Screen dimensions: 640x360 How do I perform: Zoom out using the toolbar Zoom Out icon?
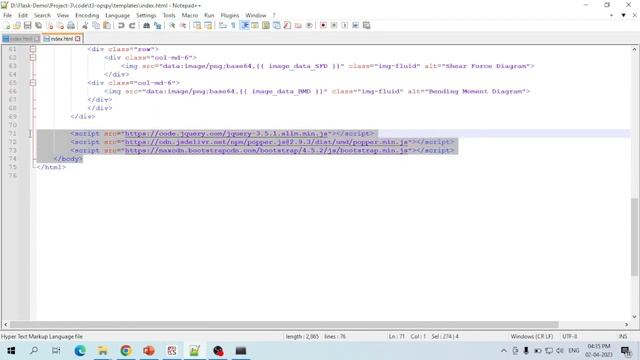coord(183,25)
